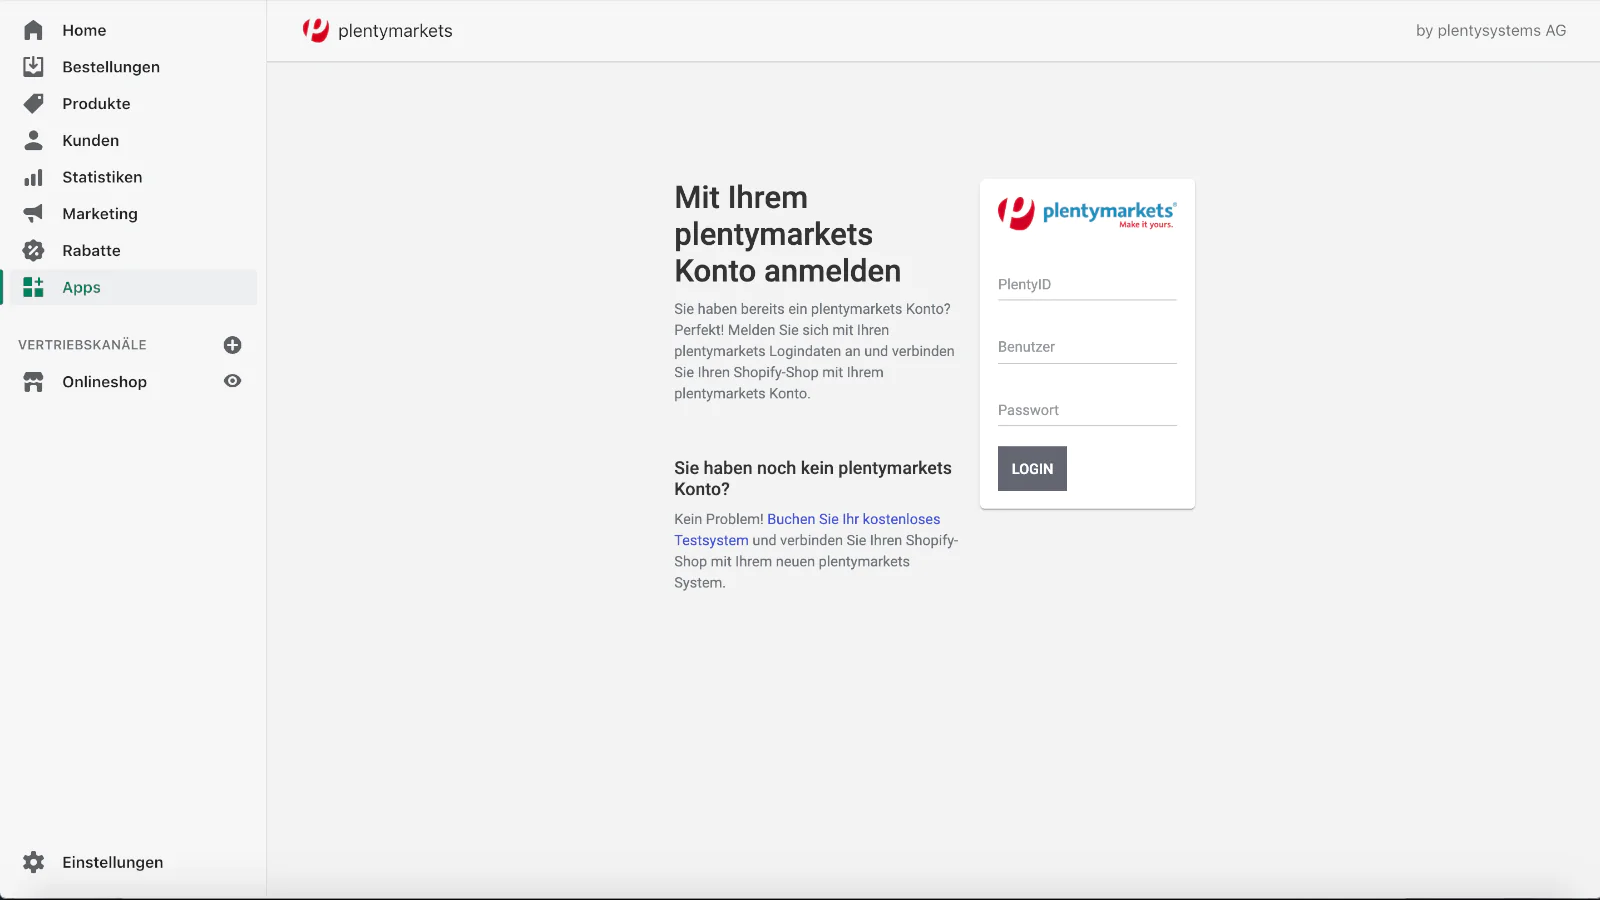Focus the PlentyID input field
Screen dimensions: 1600x900
pos(1087,285)
